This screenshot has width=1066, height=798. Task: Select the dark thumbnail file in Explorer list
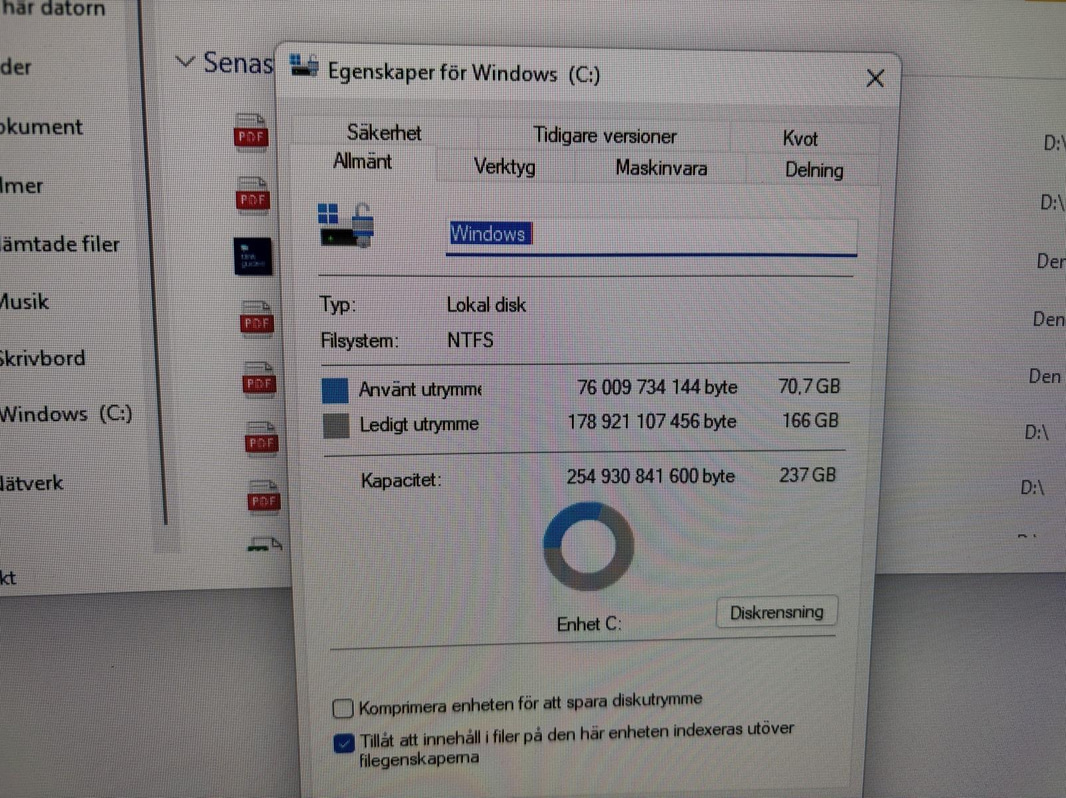(253, 256)
